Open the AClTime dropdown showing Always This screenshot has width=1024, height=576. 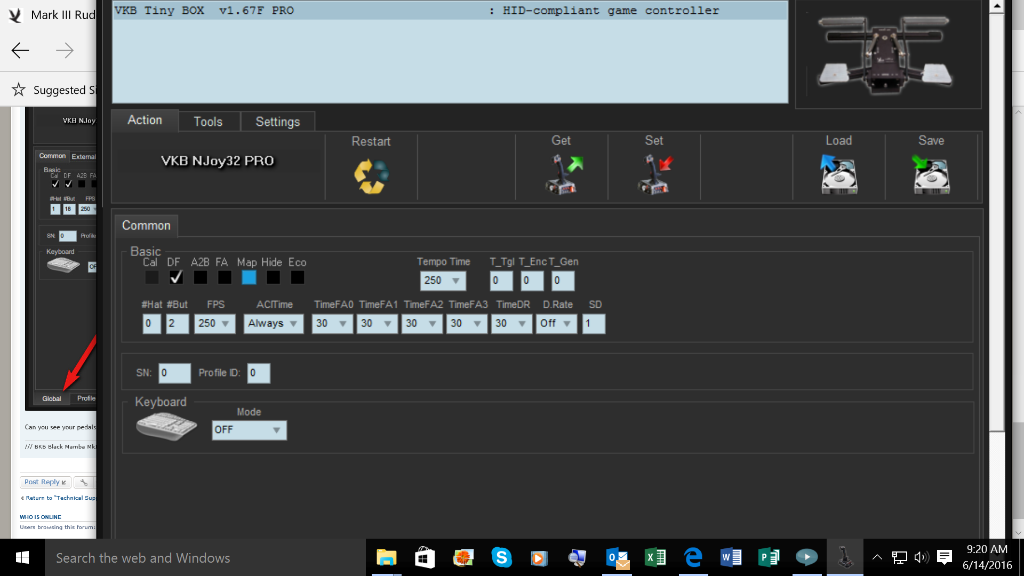(x=273, y=323)
